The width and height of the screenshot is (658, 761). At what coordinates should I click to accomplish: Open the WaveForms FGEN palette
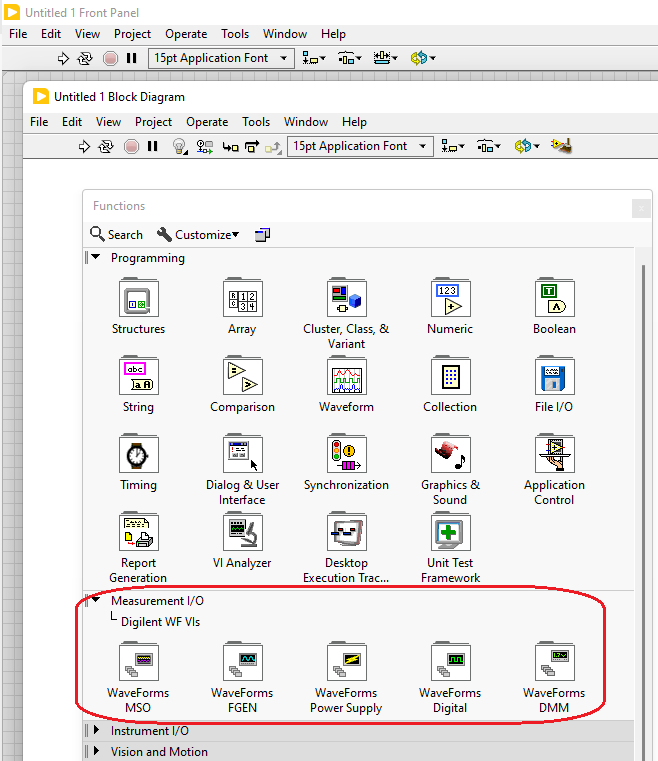pos(242,663)
